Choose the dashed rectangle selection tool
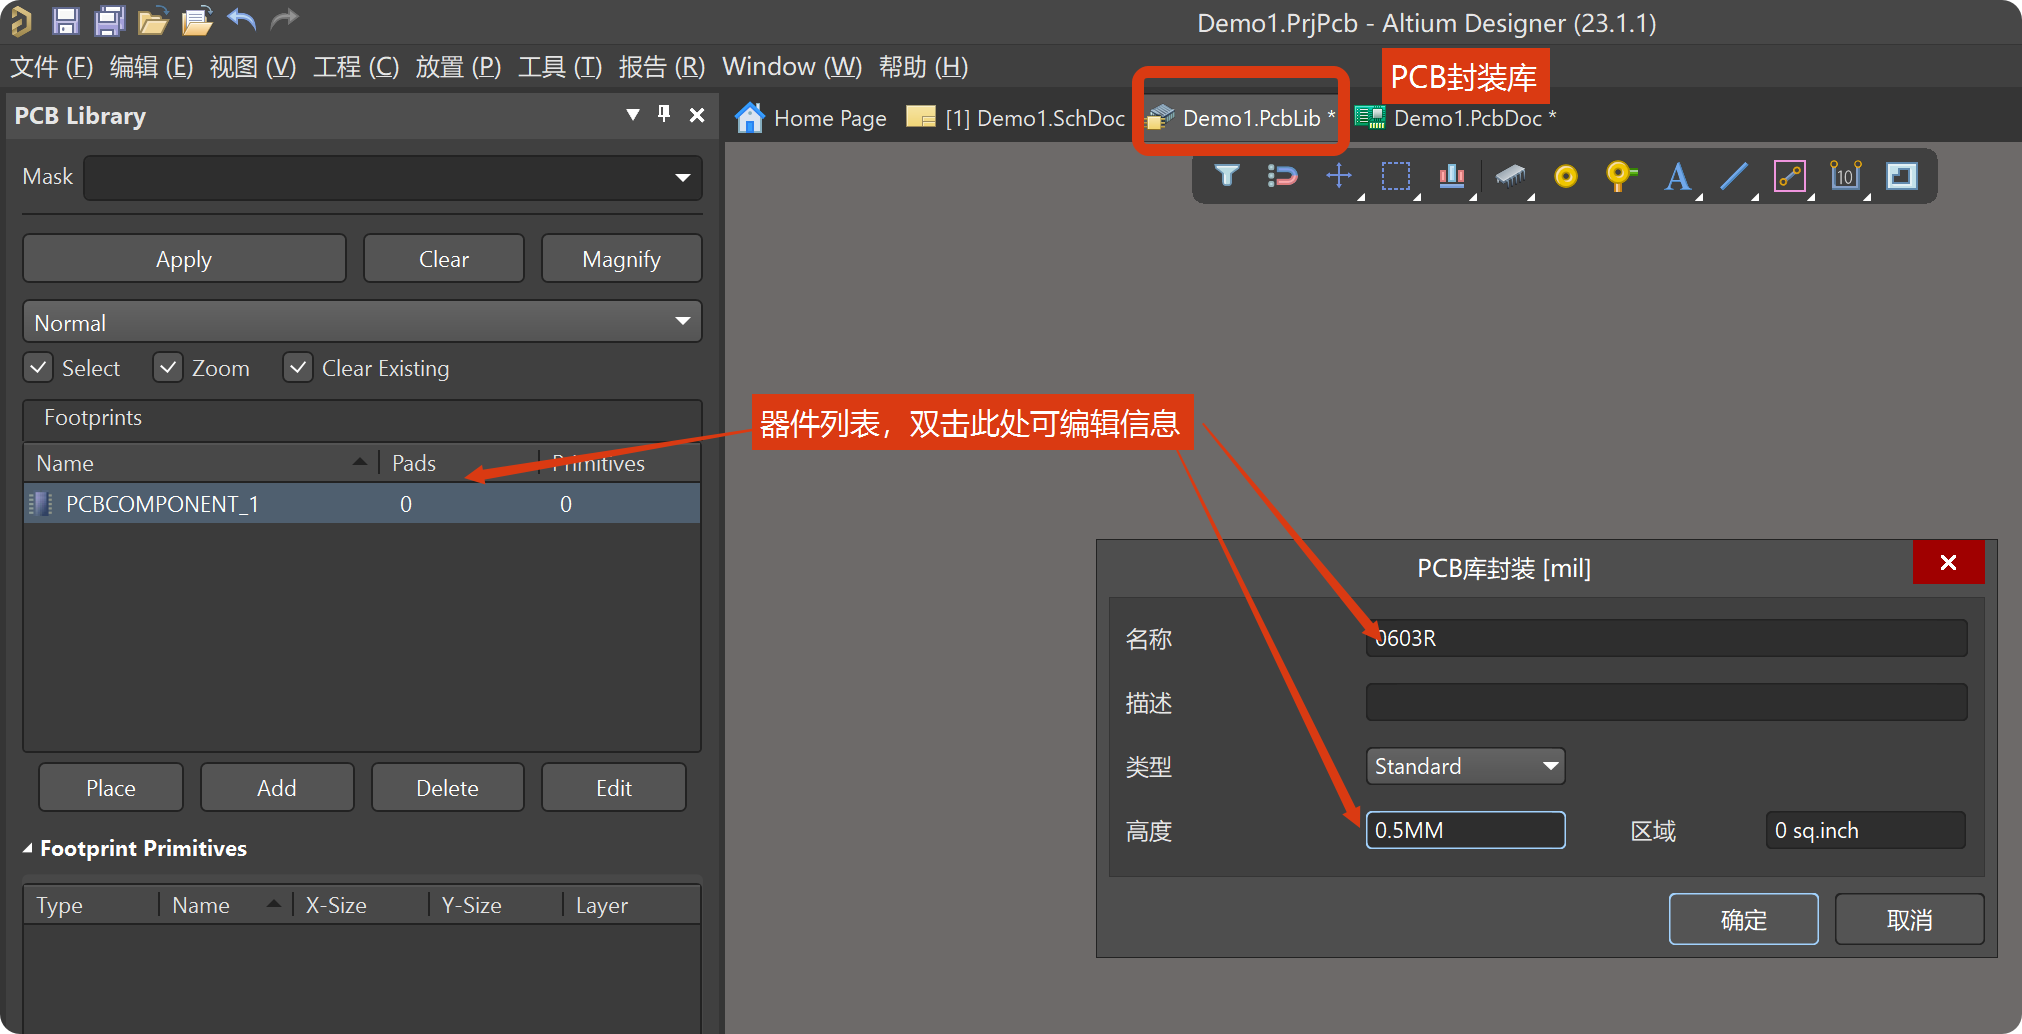2022x1034 pixels. 1396,176
